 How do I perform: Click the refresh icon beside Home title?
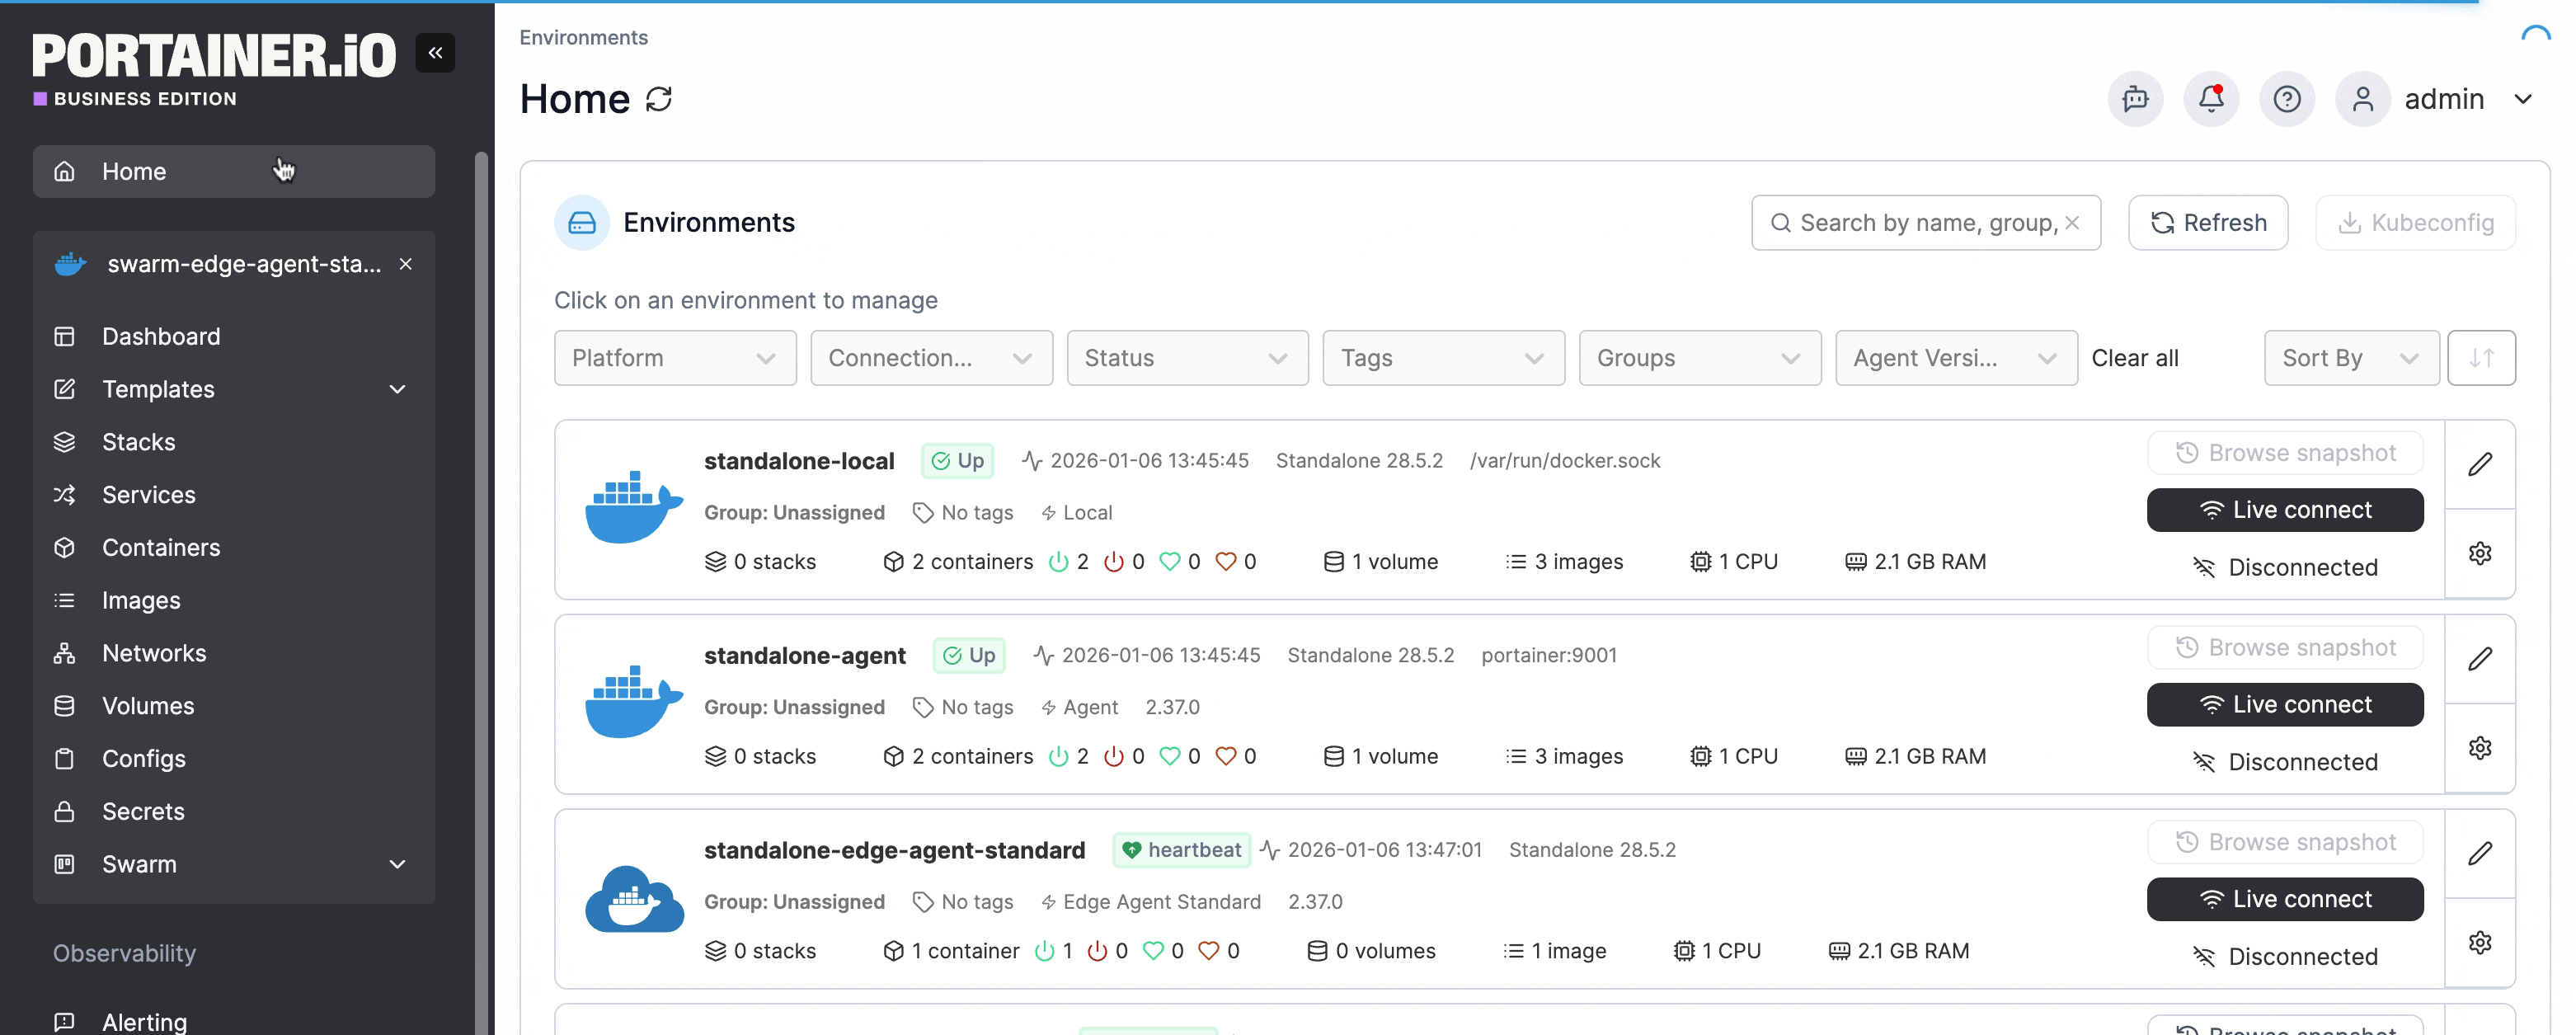659,99
